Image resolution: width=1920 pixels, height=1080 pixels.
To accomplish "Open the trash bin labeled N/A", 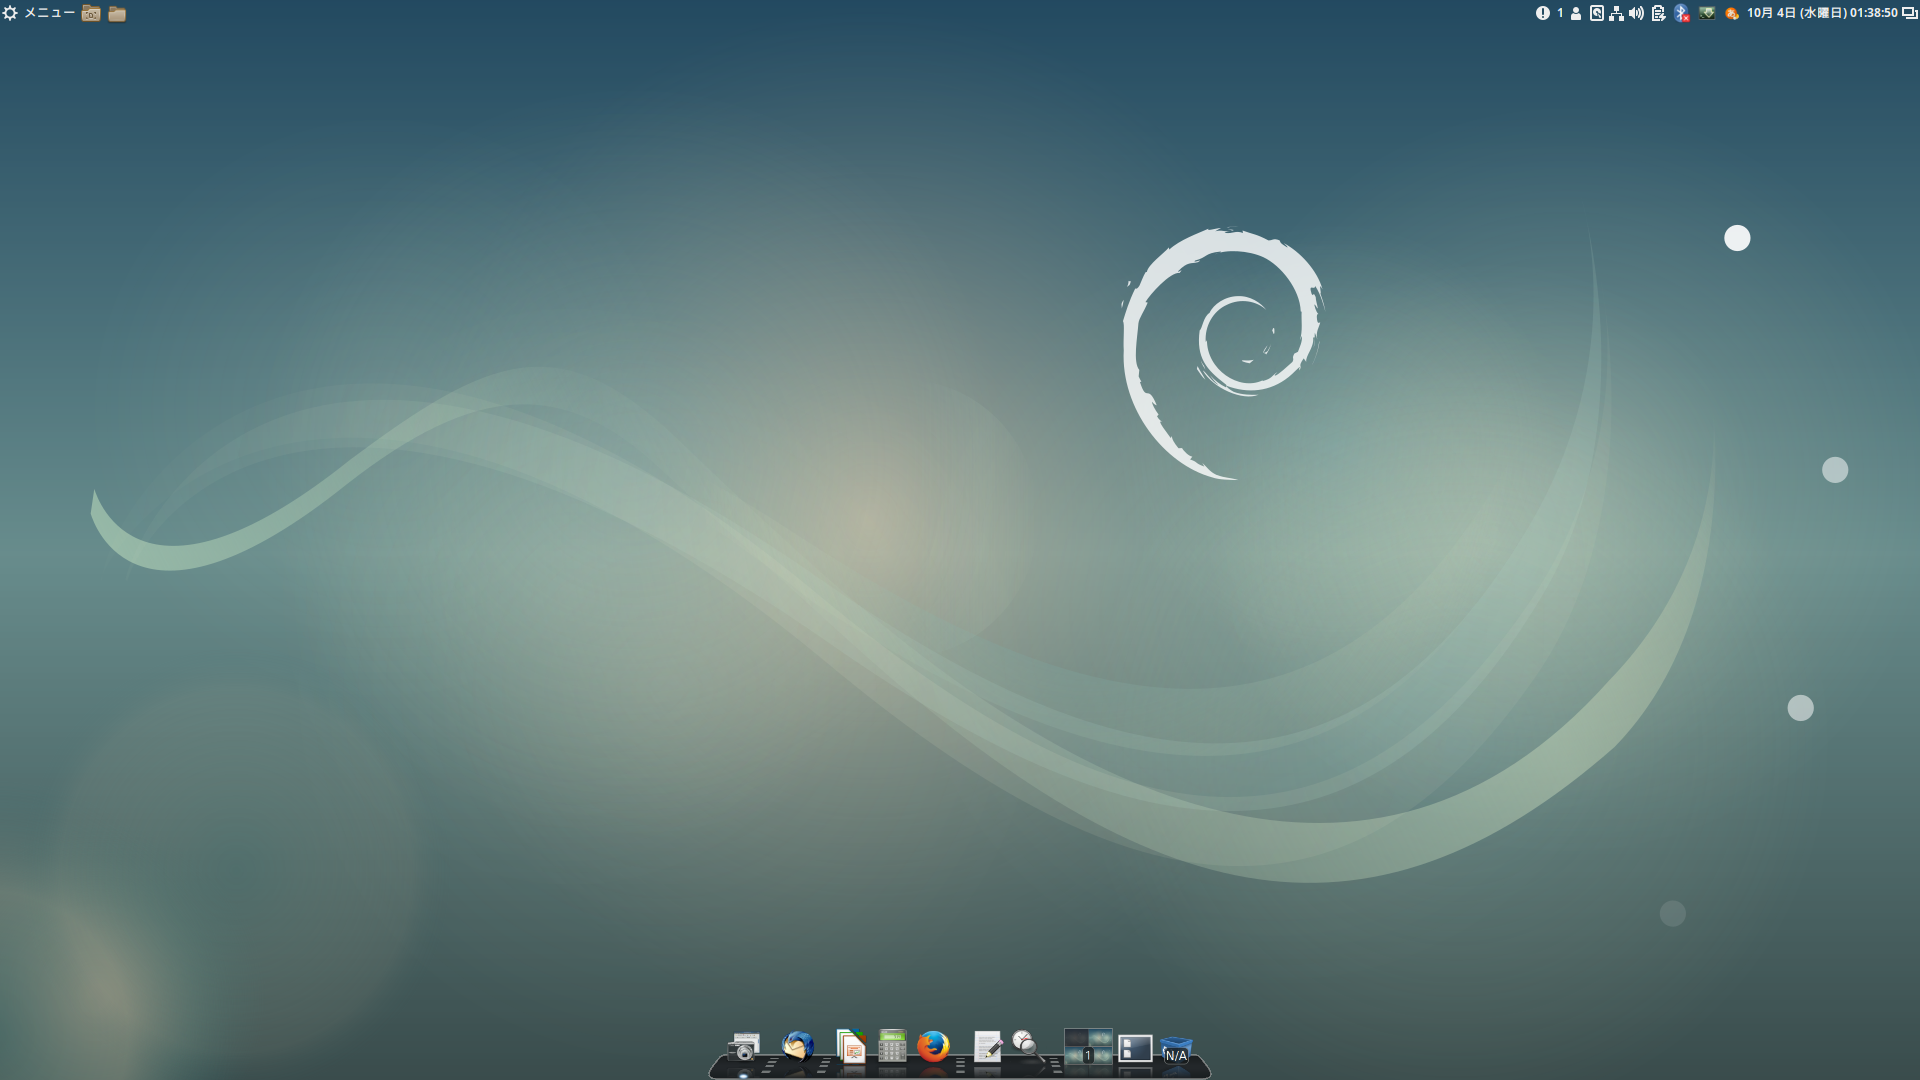I will click(1176, 1049).
